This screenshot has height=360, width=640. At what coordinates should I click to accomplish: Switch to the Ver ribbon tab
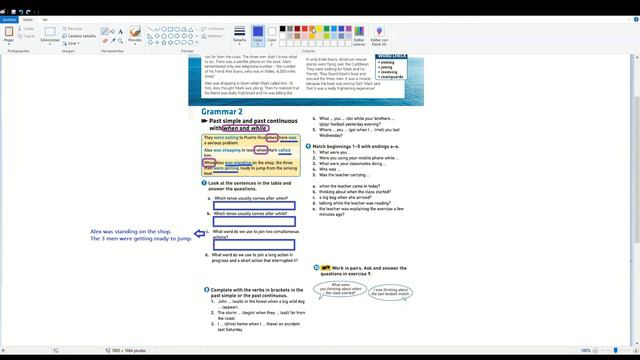(x=45, y=20)
